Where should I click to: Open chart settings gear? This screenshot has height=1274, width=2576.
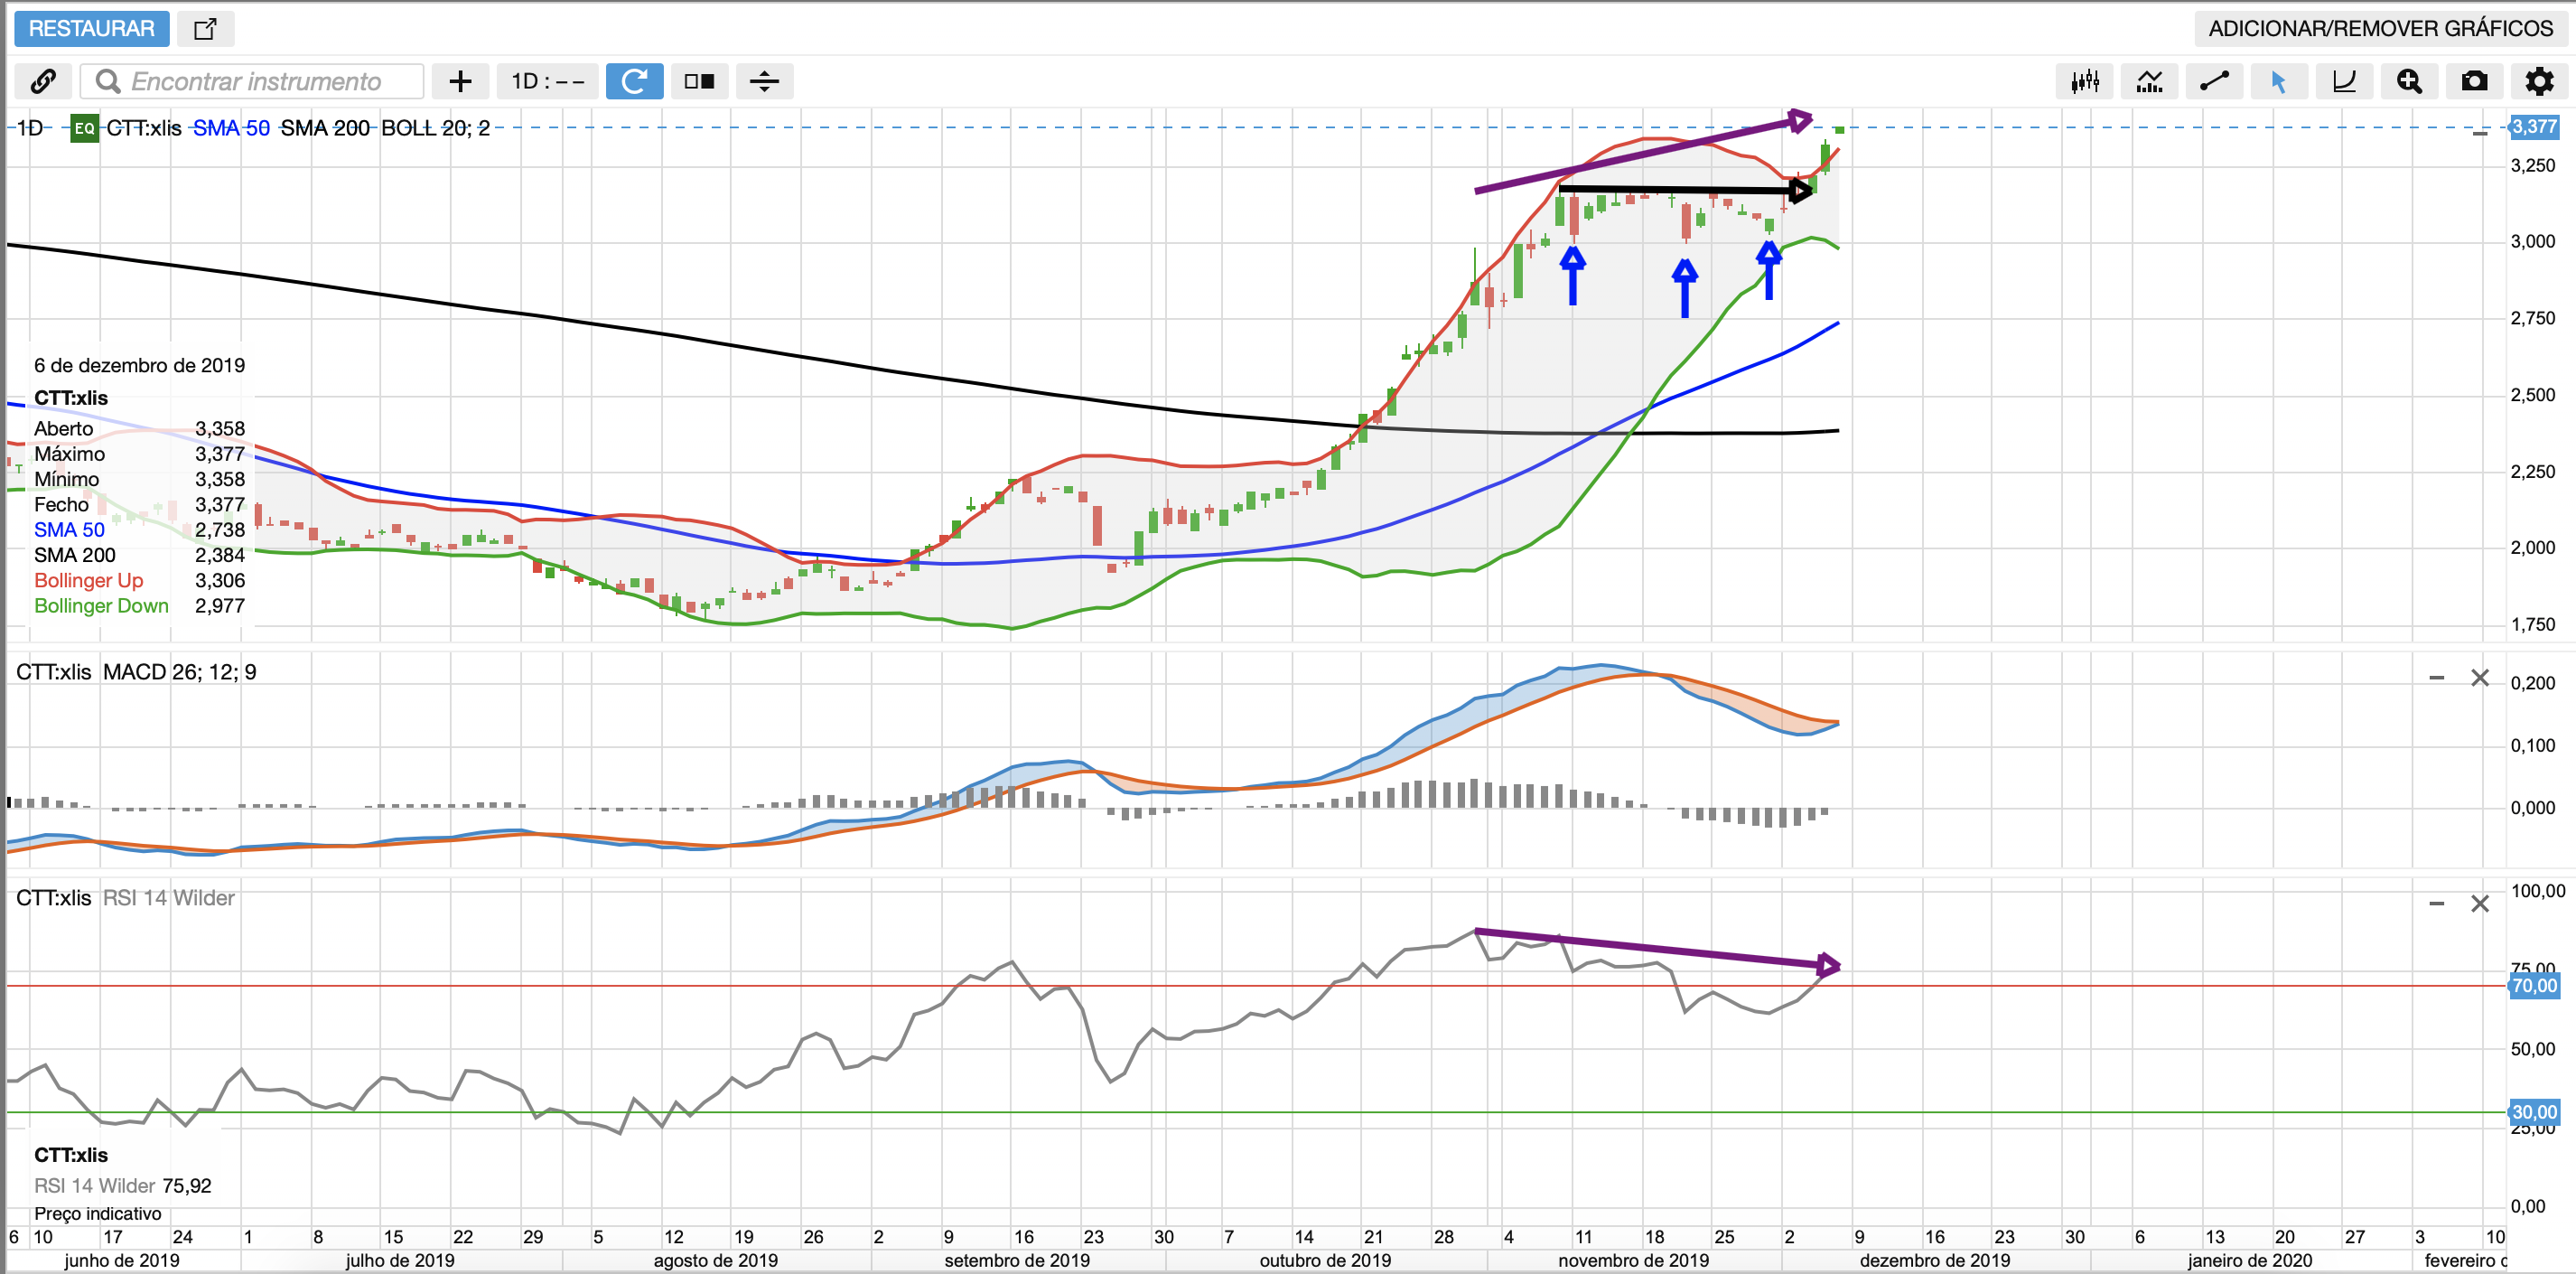(2539, 81)
